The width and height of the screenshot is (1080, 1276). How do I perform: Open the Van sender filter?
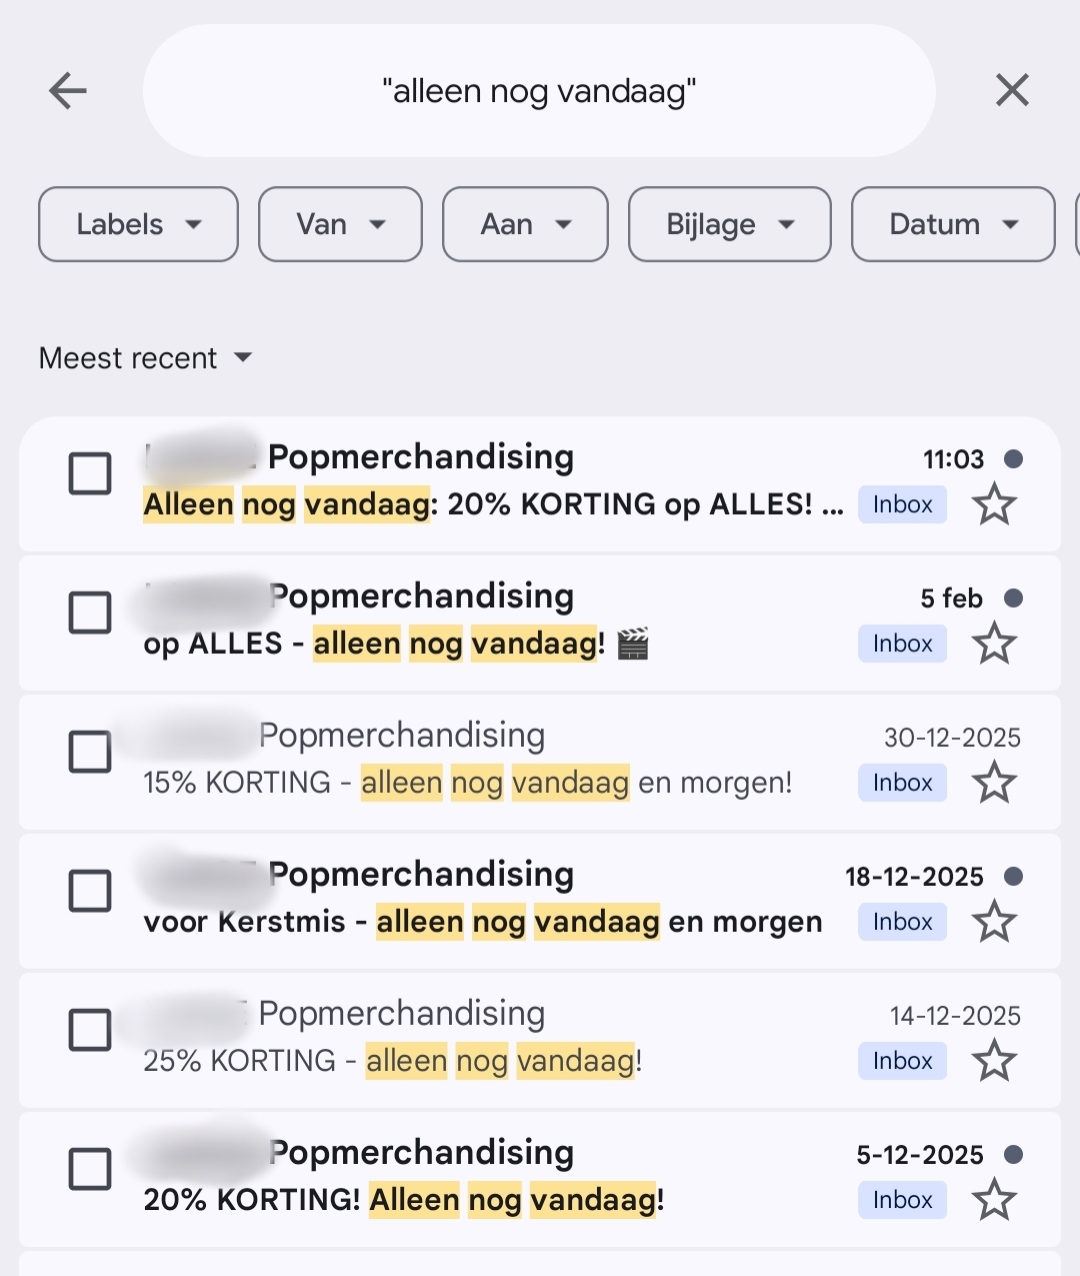pyautogui.click(x=340, y=224)
